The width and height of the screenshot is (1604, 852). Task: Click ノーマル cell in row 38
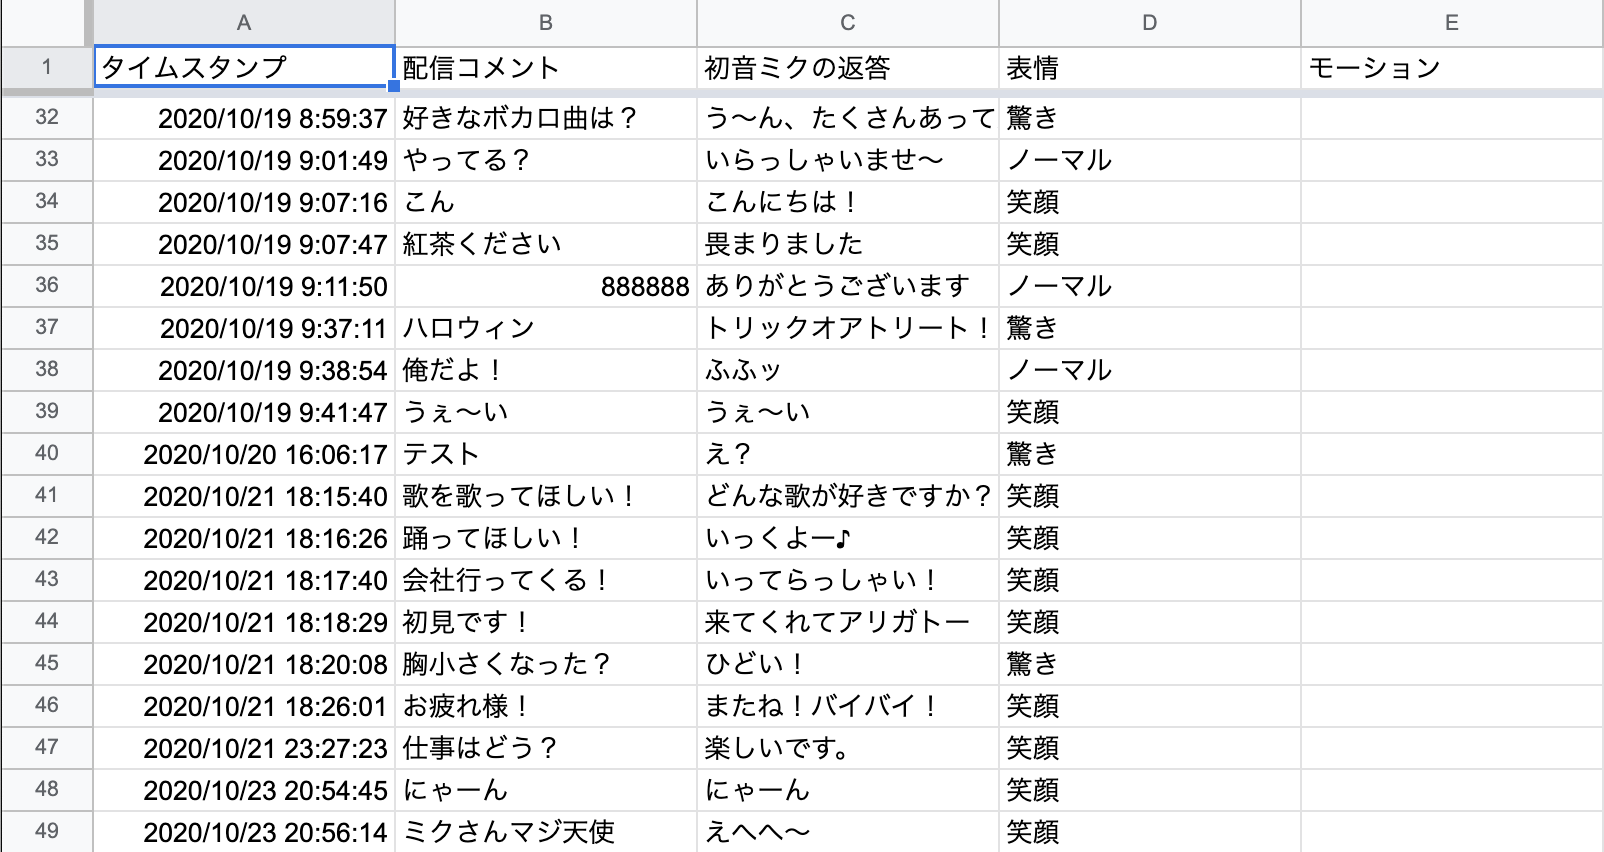click(1150, 370)
